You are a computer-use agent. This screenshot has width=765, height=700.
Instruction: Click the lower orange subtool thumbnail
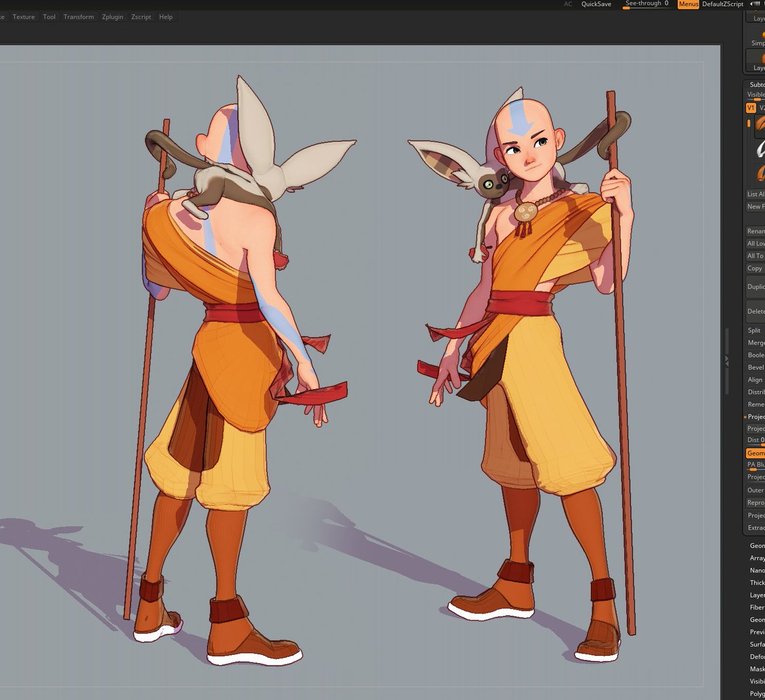coord(759,172)
